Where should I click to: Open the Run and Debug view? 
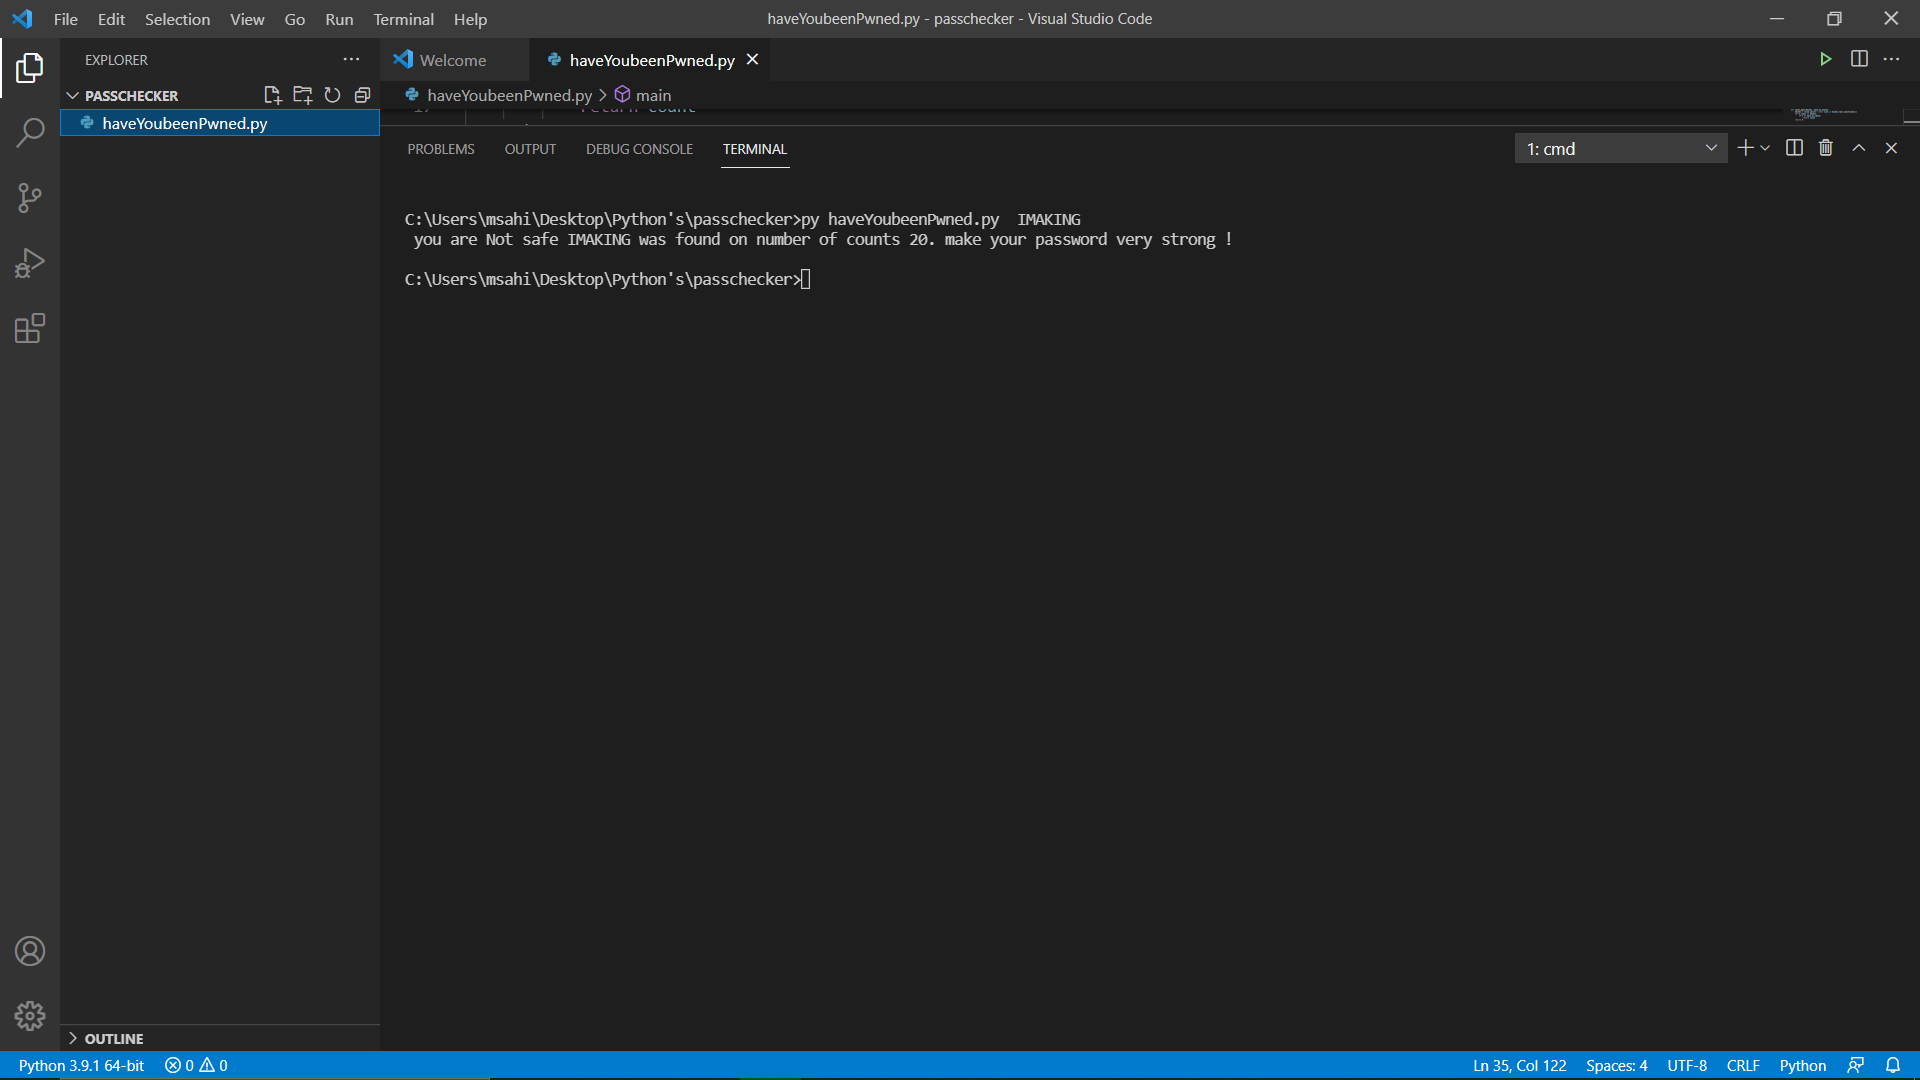coord(30,262)
